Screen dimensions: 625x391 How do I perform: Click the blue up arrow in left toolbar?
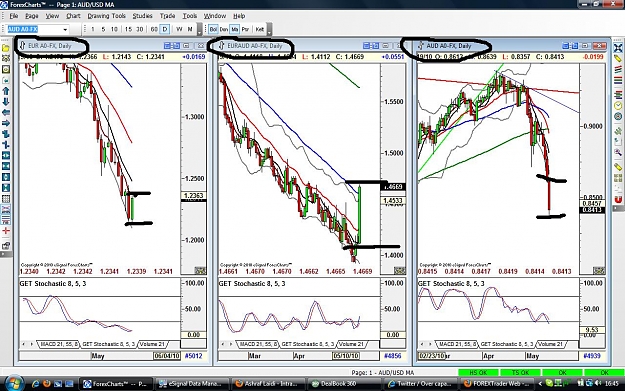tap(6, 91)
